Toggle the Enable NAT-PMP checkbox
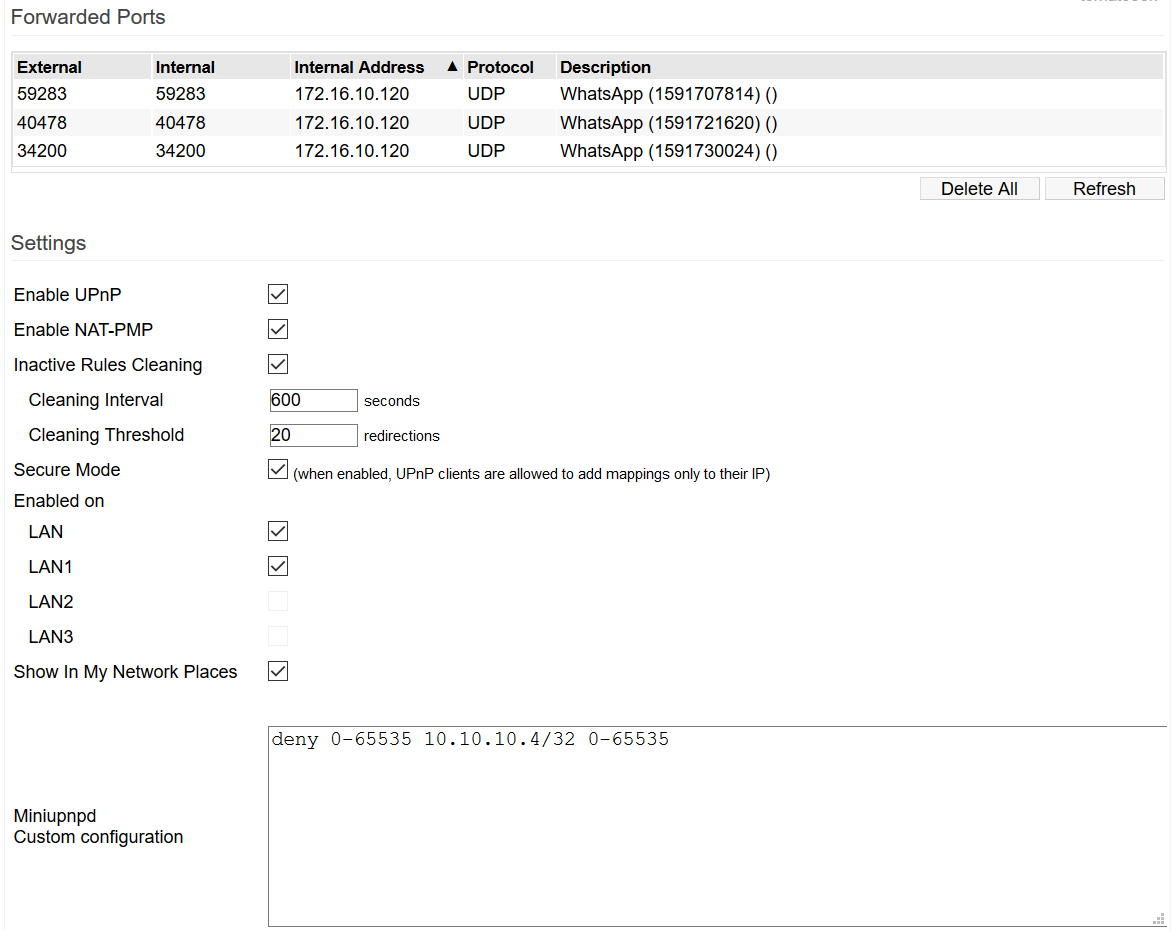Image resolution: width=1171 pixels, height=931 pixels. 278,329
